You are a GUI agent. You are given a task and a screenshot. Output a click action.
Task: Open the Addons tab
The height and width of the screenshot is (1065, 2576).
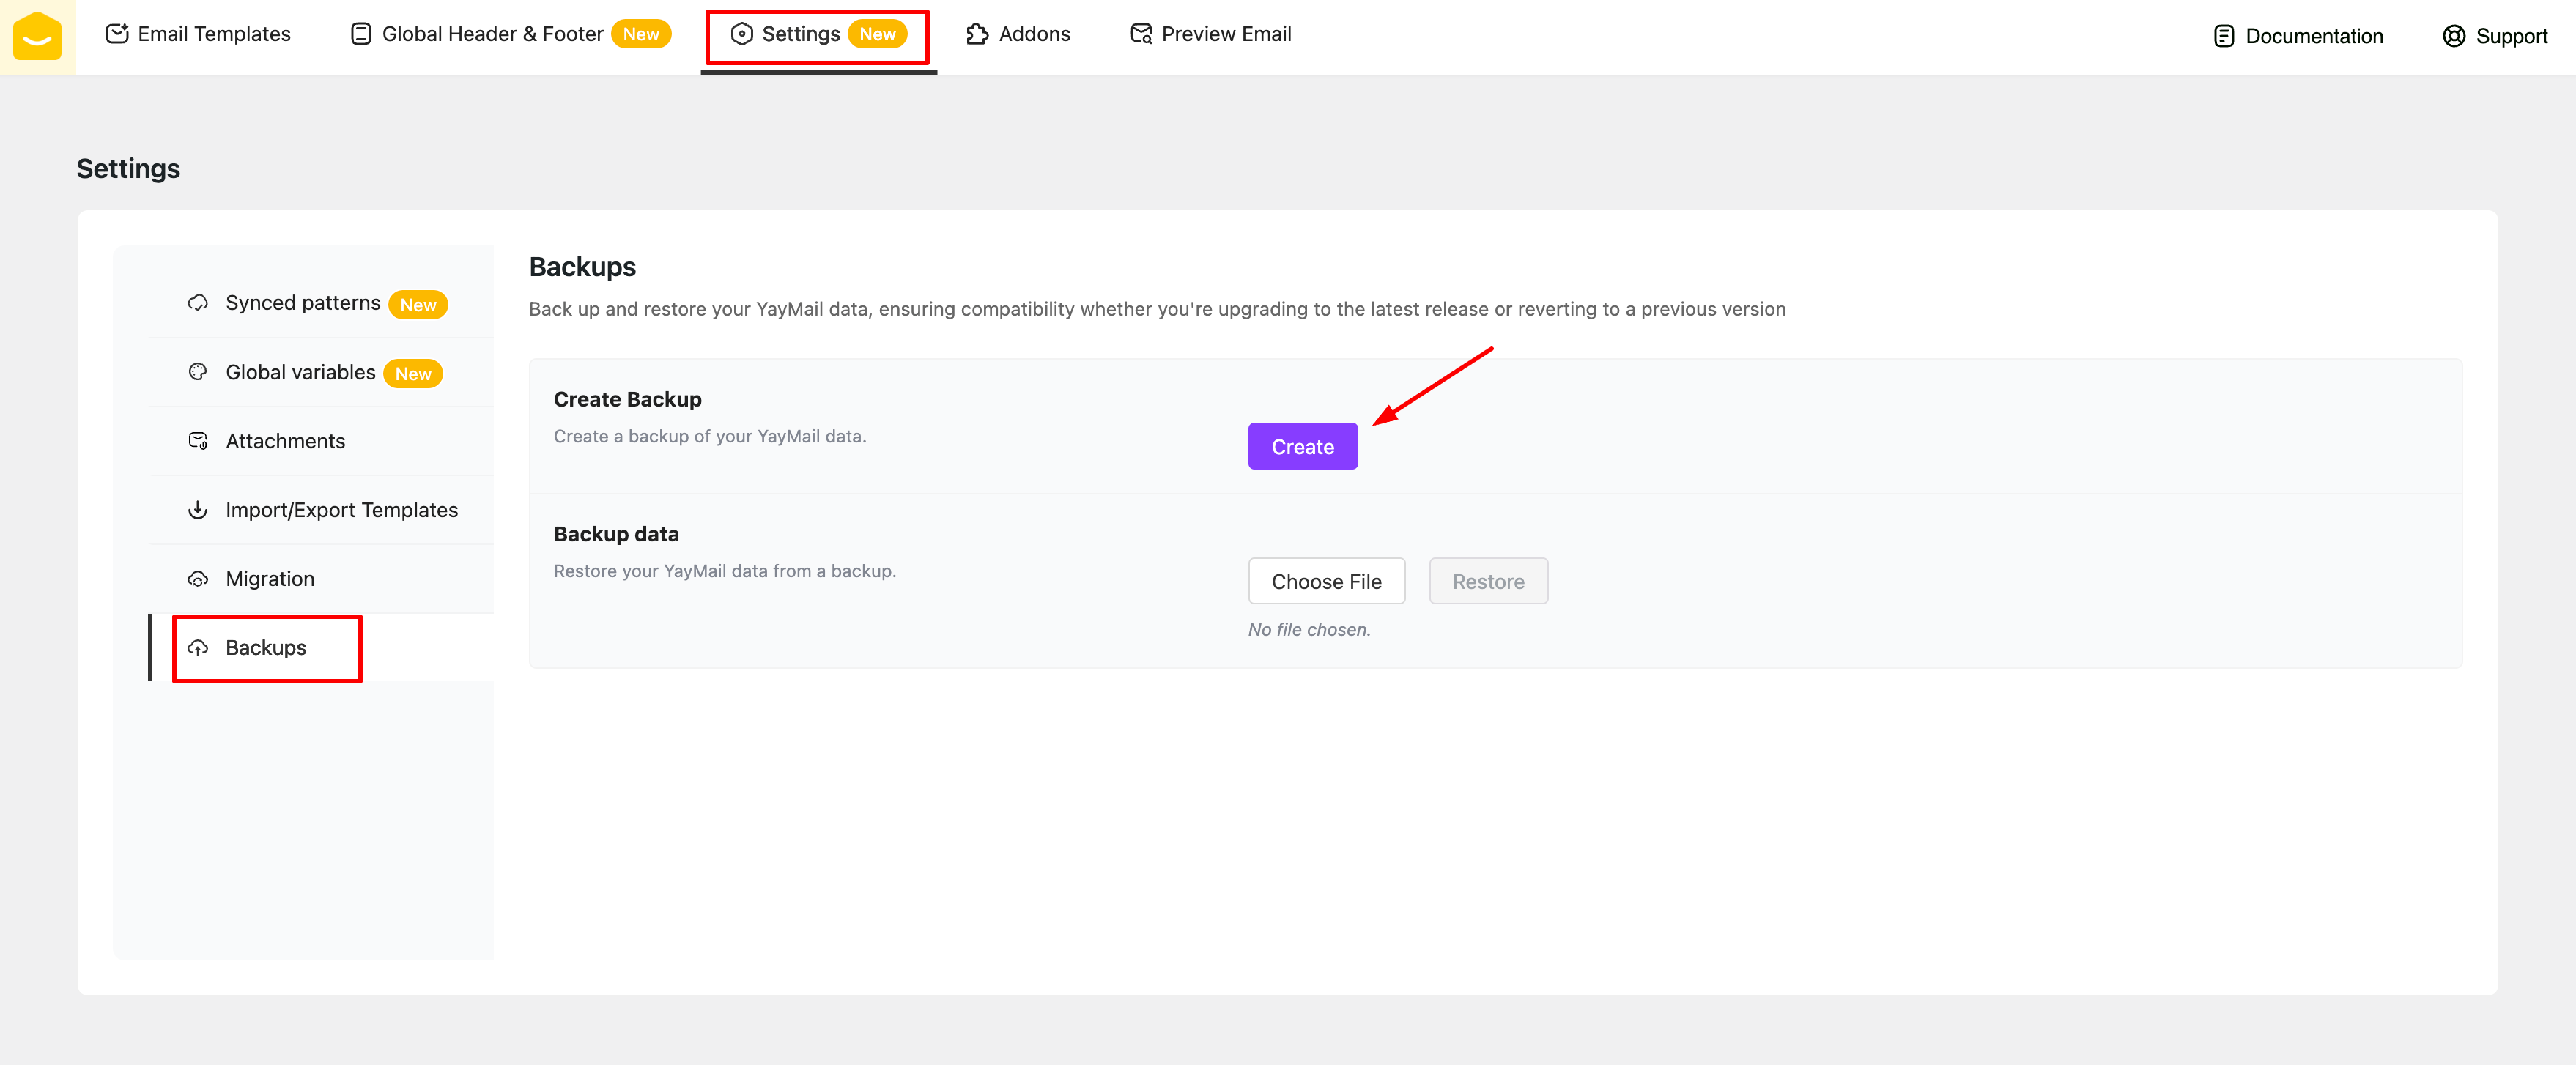click(1034, 34)
